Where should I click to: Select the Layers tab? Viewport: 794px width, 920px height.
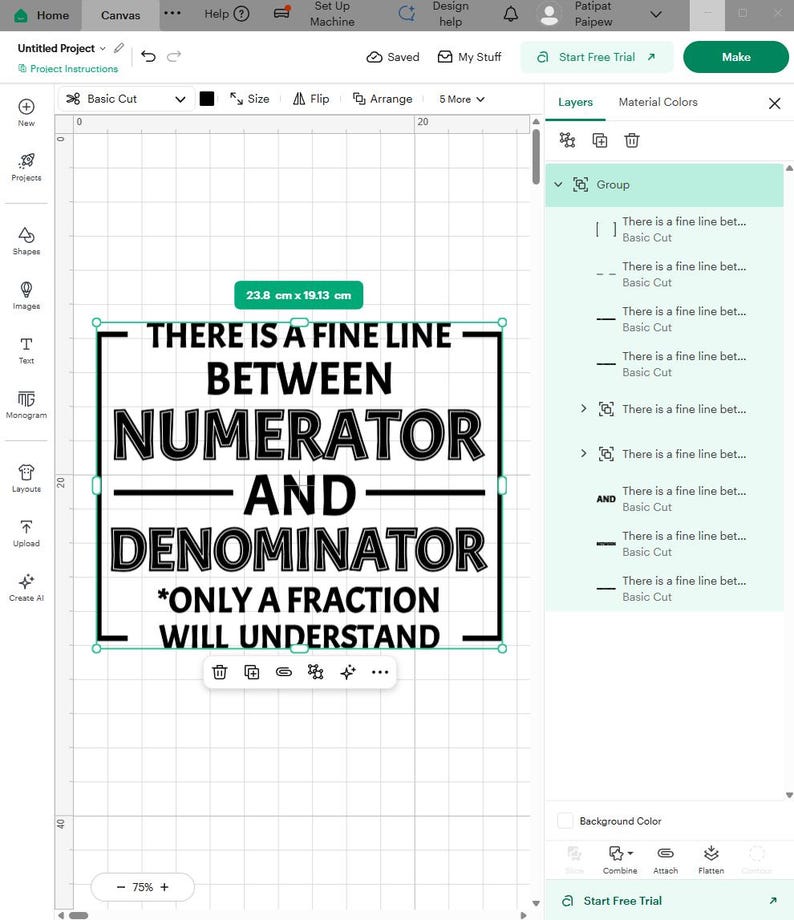click(575, 102)
